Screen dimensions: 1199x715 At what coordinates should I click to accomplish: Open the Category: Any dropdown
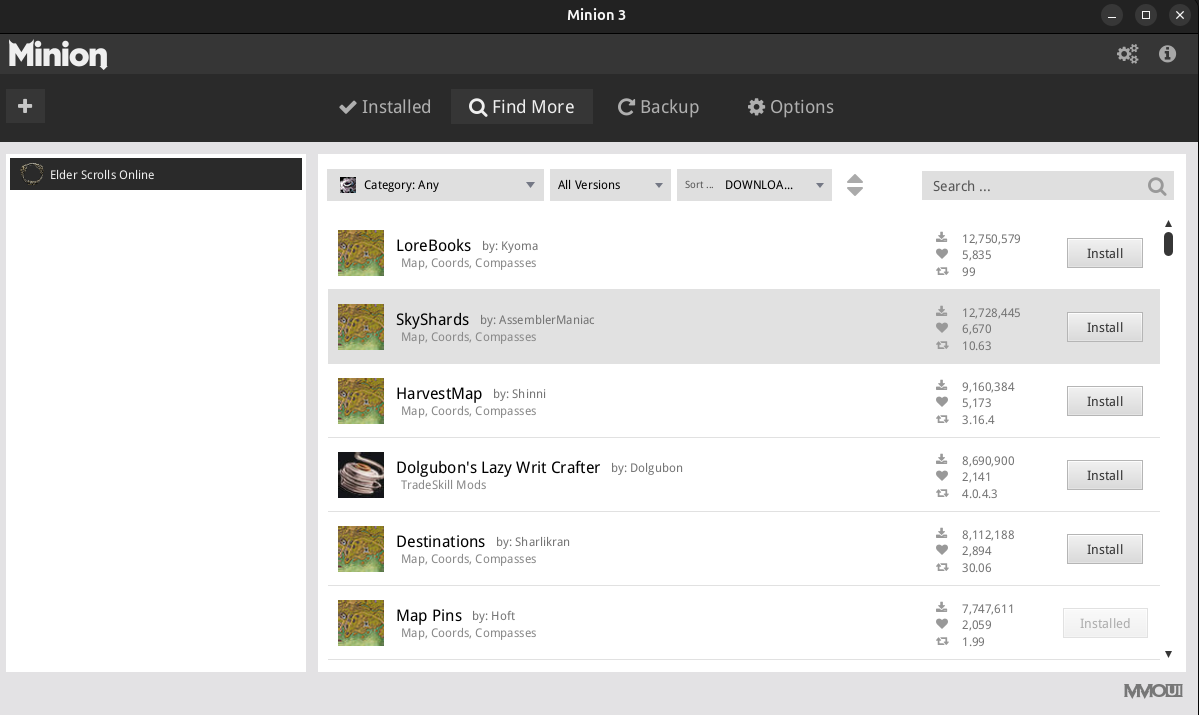pos(435,185)
